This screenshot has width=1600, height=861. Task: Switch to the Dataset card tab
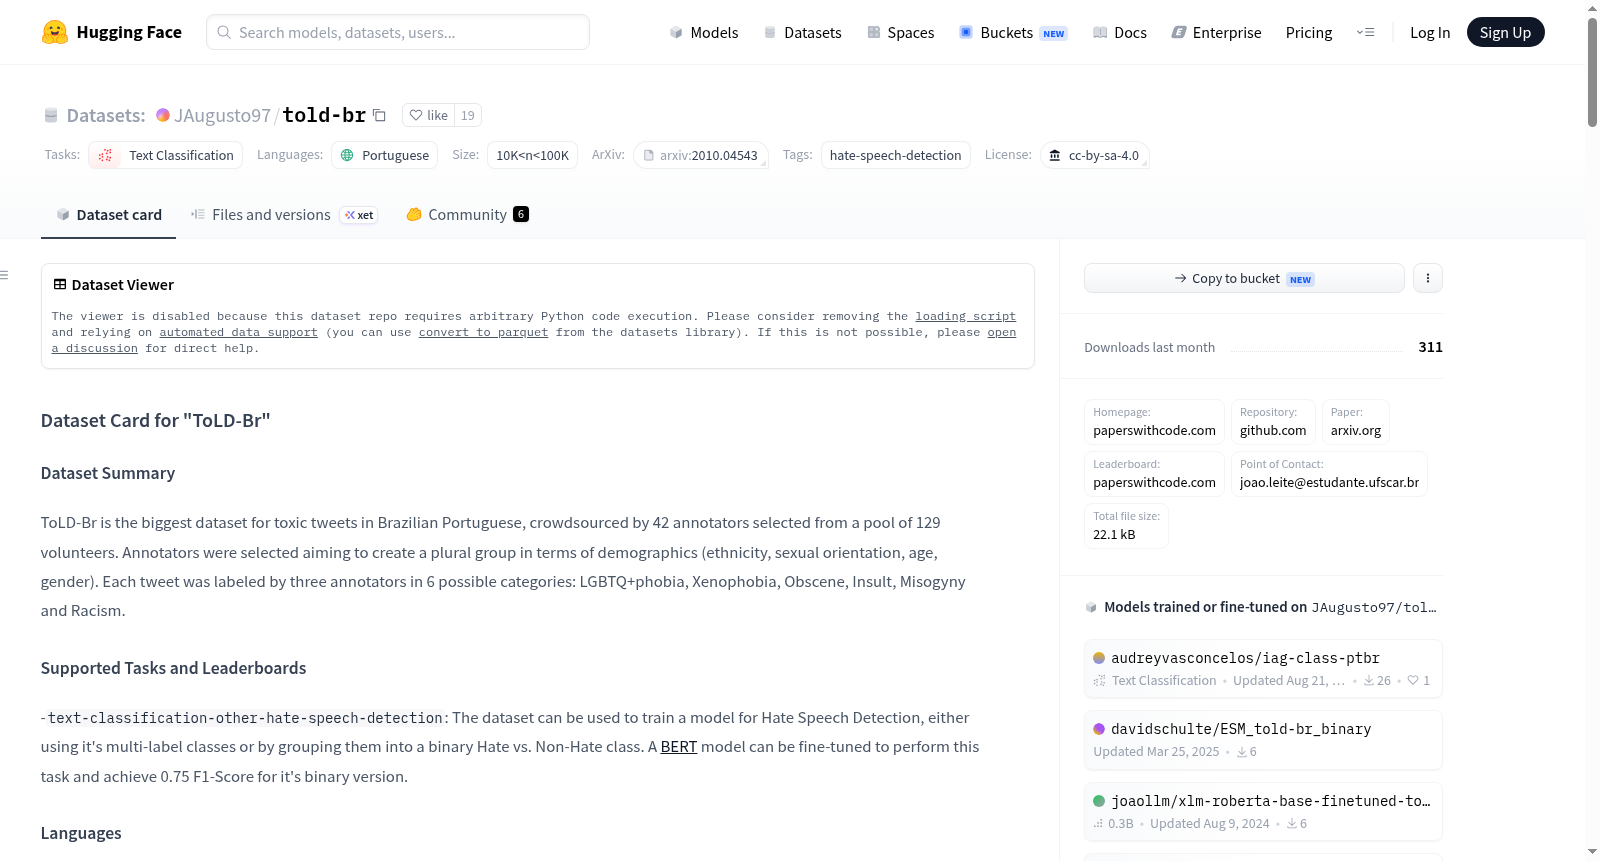point(108,215)
